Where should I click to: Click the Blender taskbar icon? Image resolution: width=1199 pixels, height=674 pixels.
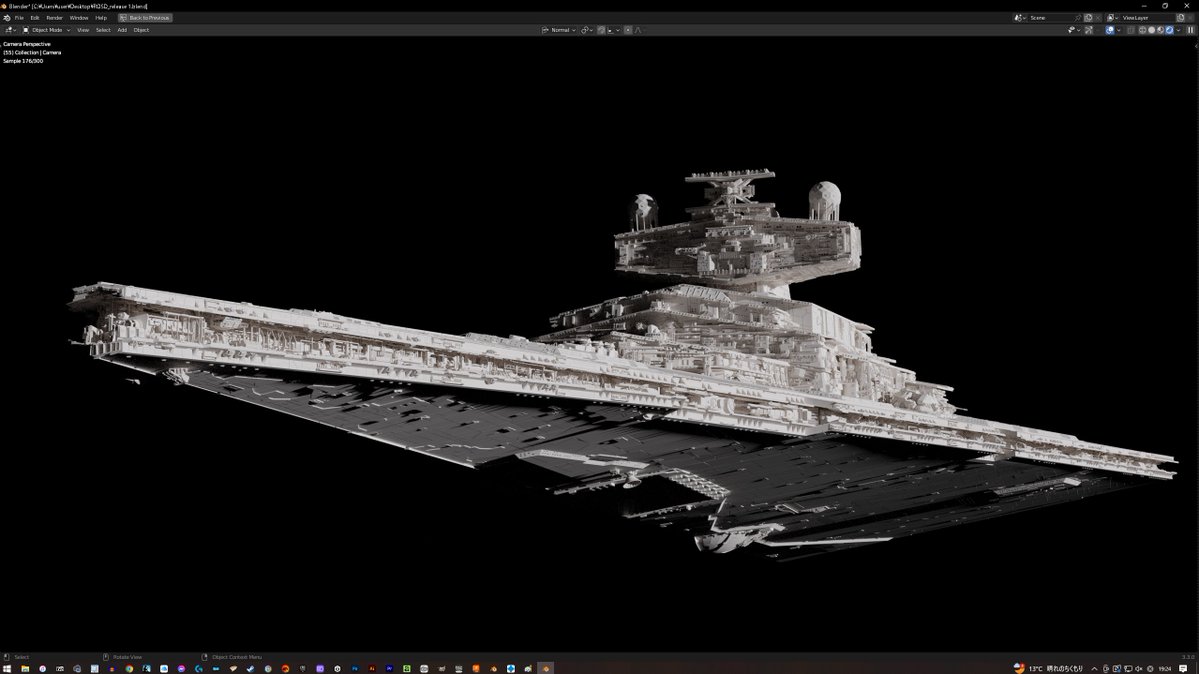pyautogui.click(x=545, y=668)
